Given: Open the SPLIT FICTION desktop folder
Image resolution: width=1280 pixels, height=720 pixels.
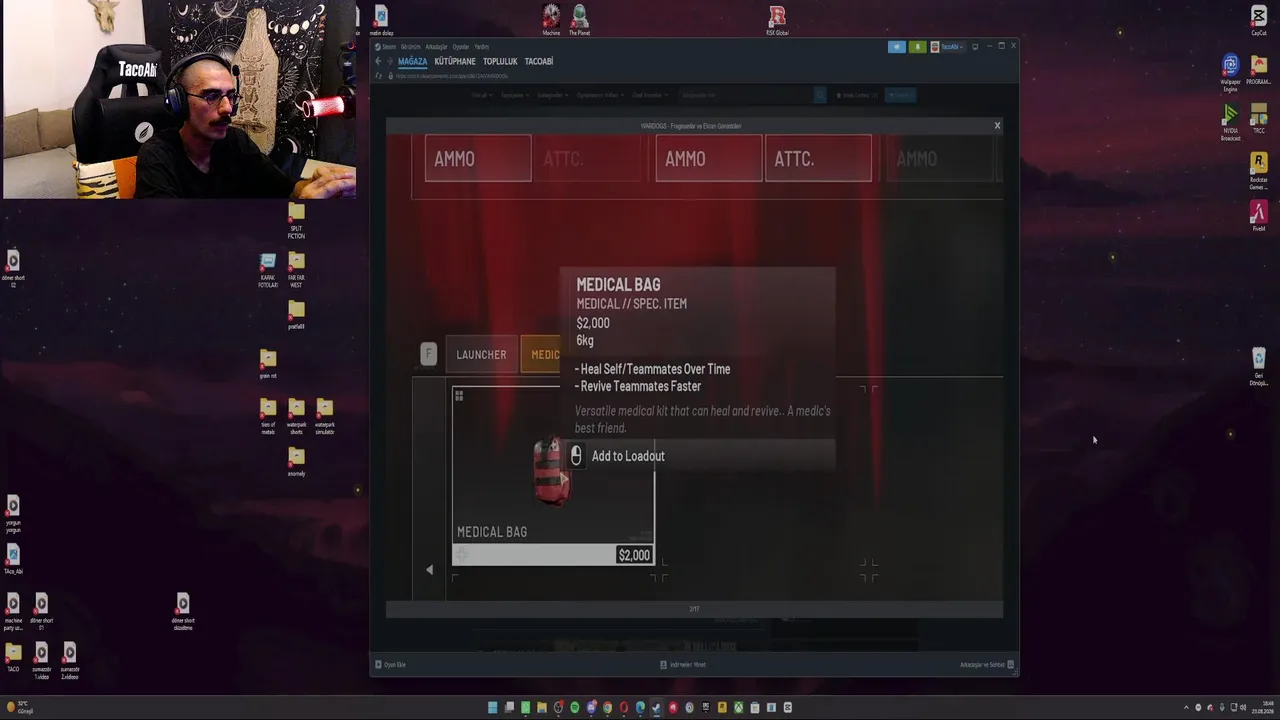Looking at the screenshot, I should pos(296,220).
